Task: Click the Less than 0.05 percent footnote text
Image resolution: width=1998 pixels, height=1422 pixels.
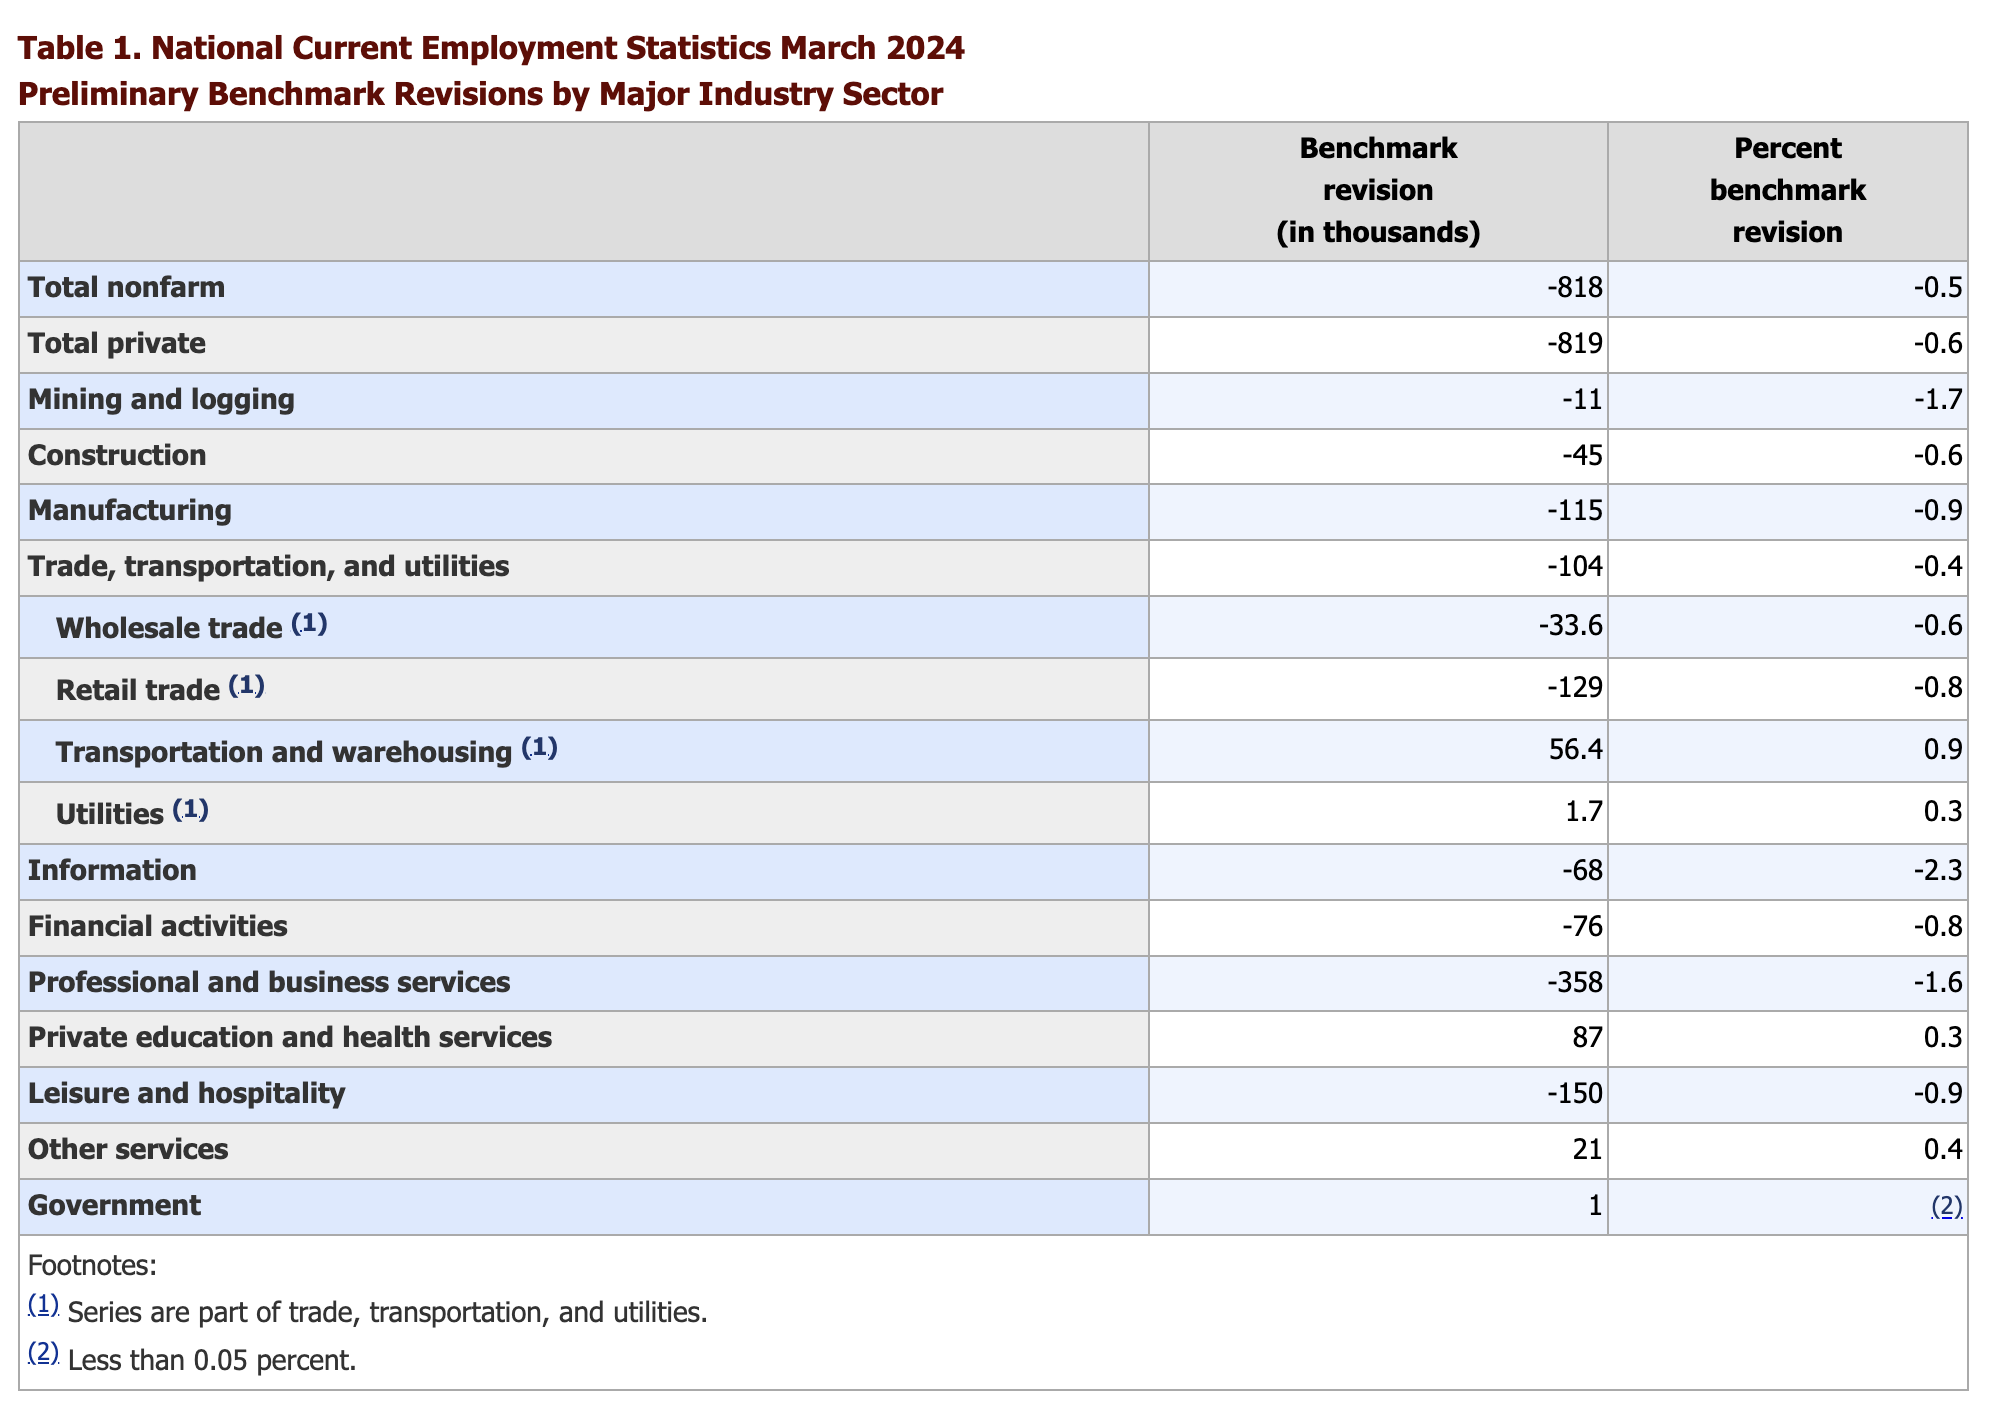Action: [x=212, y=1360]
